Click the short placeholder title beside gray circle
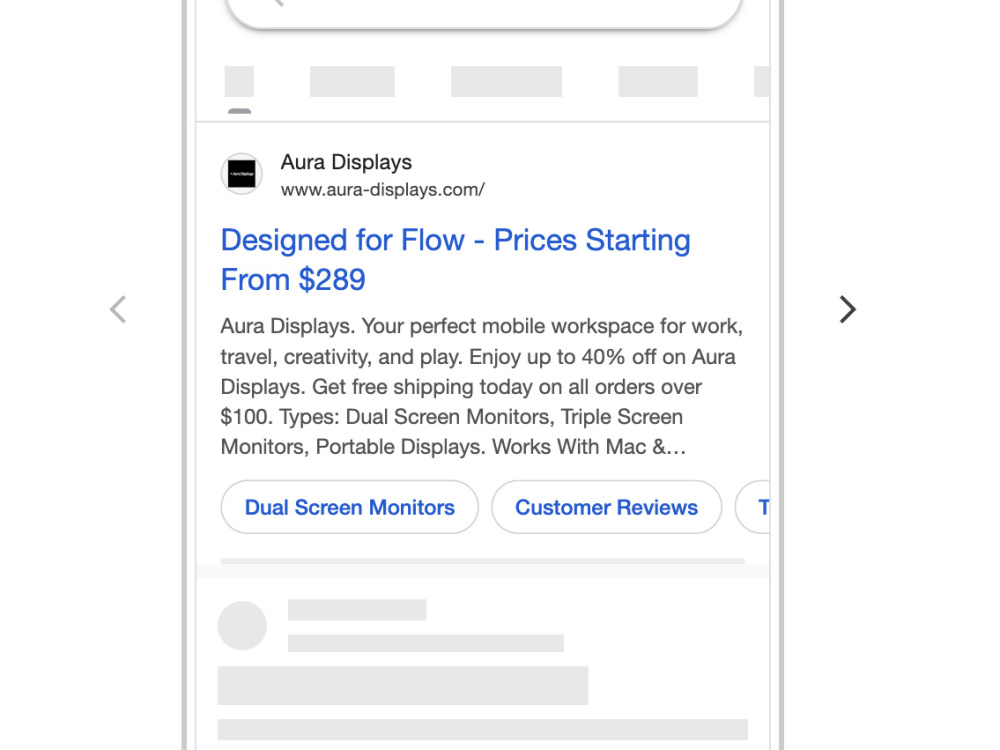The height and width of the screenshot is (750, 1000). [357, 610]
